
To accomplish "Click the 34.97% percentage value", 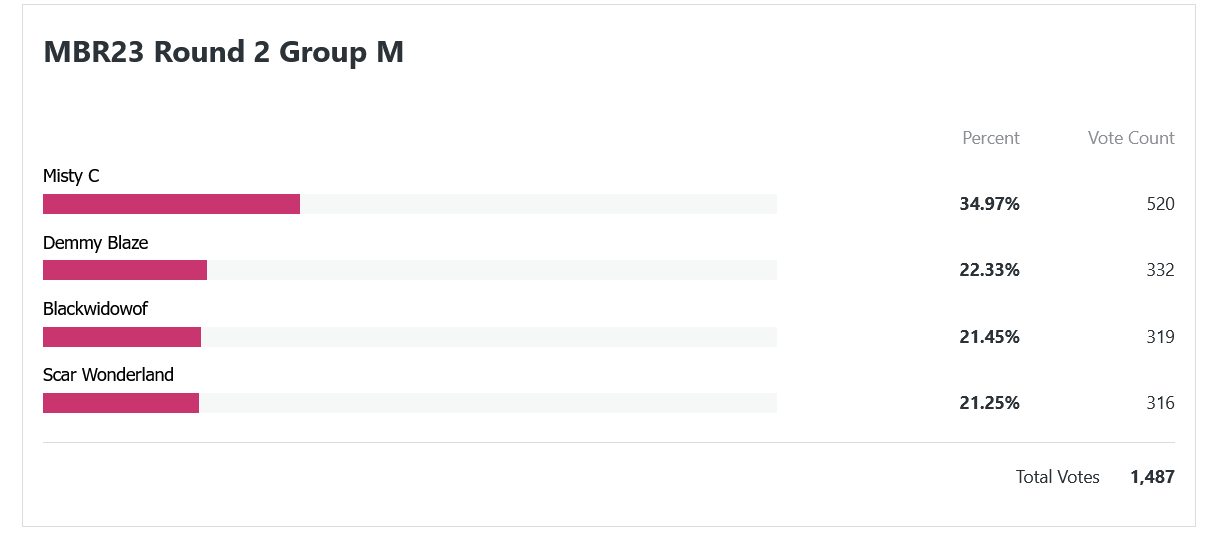I will point(989,204).
